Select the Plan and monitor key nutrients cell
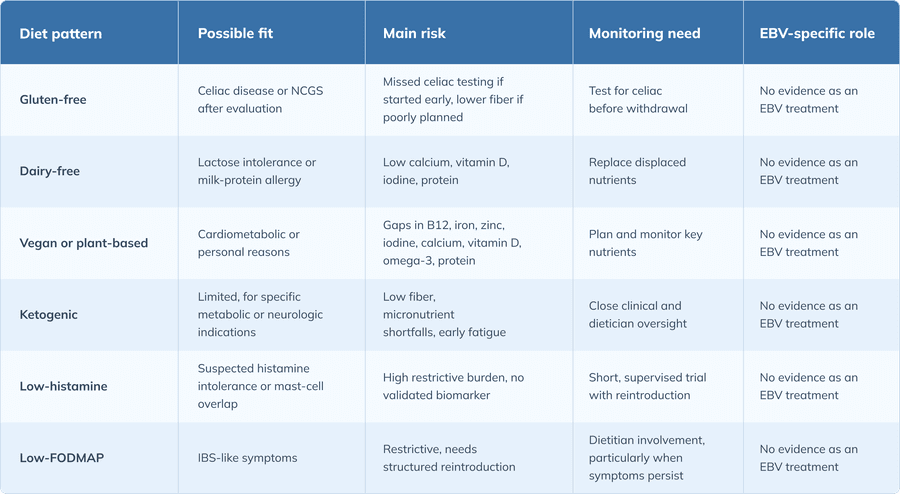 coord(646,243)
